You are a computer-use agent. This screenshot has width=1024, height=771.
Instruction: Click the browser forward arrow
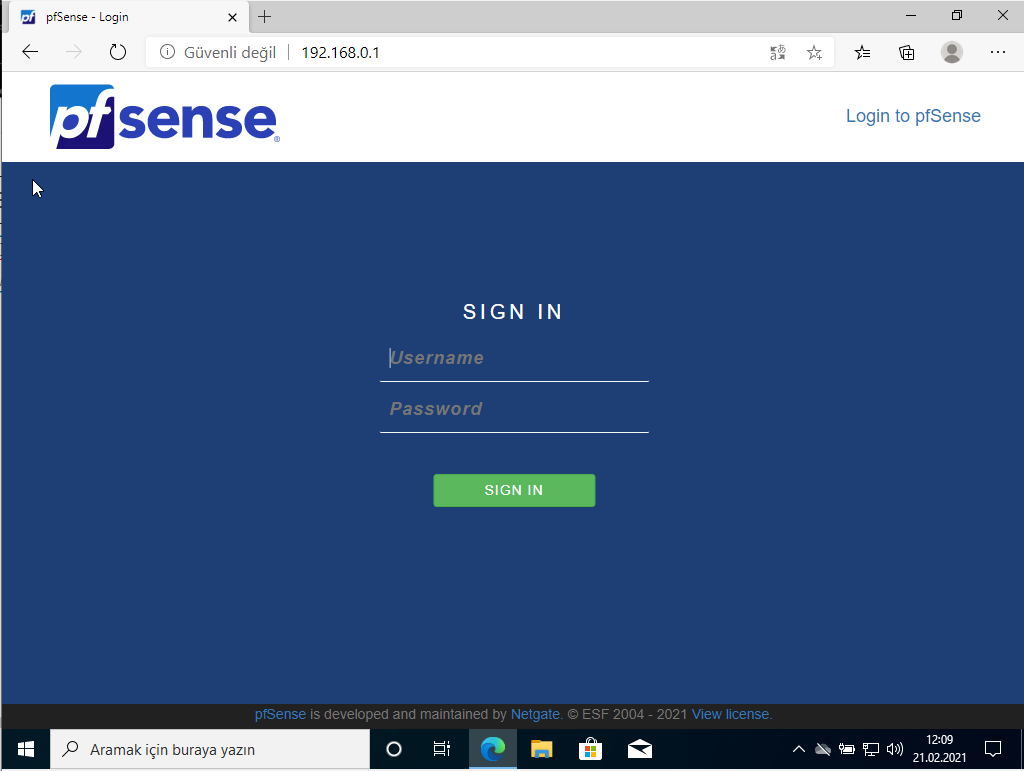(74, 52)
